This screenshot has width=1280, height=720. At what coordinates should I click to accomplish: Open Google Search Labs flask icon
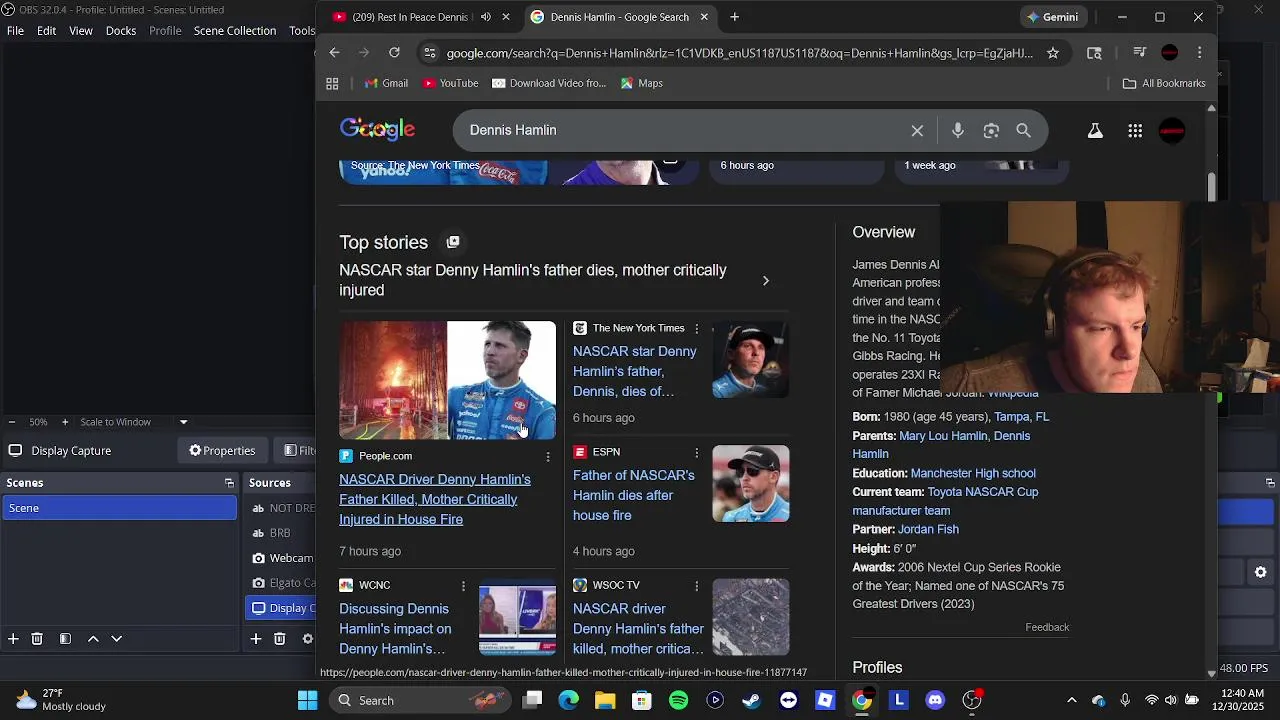1095,131
